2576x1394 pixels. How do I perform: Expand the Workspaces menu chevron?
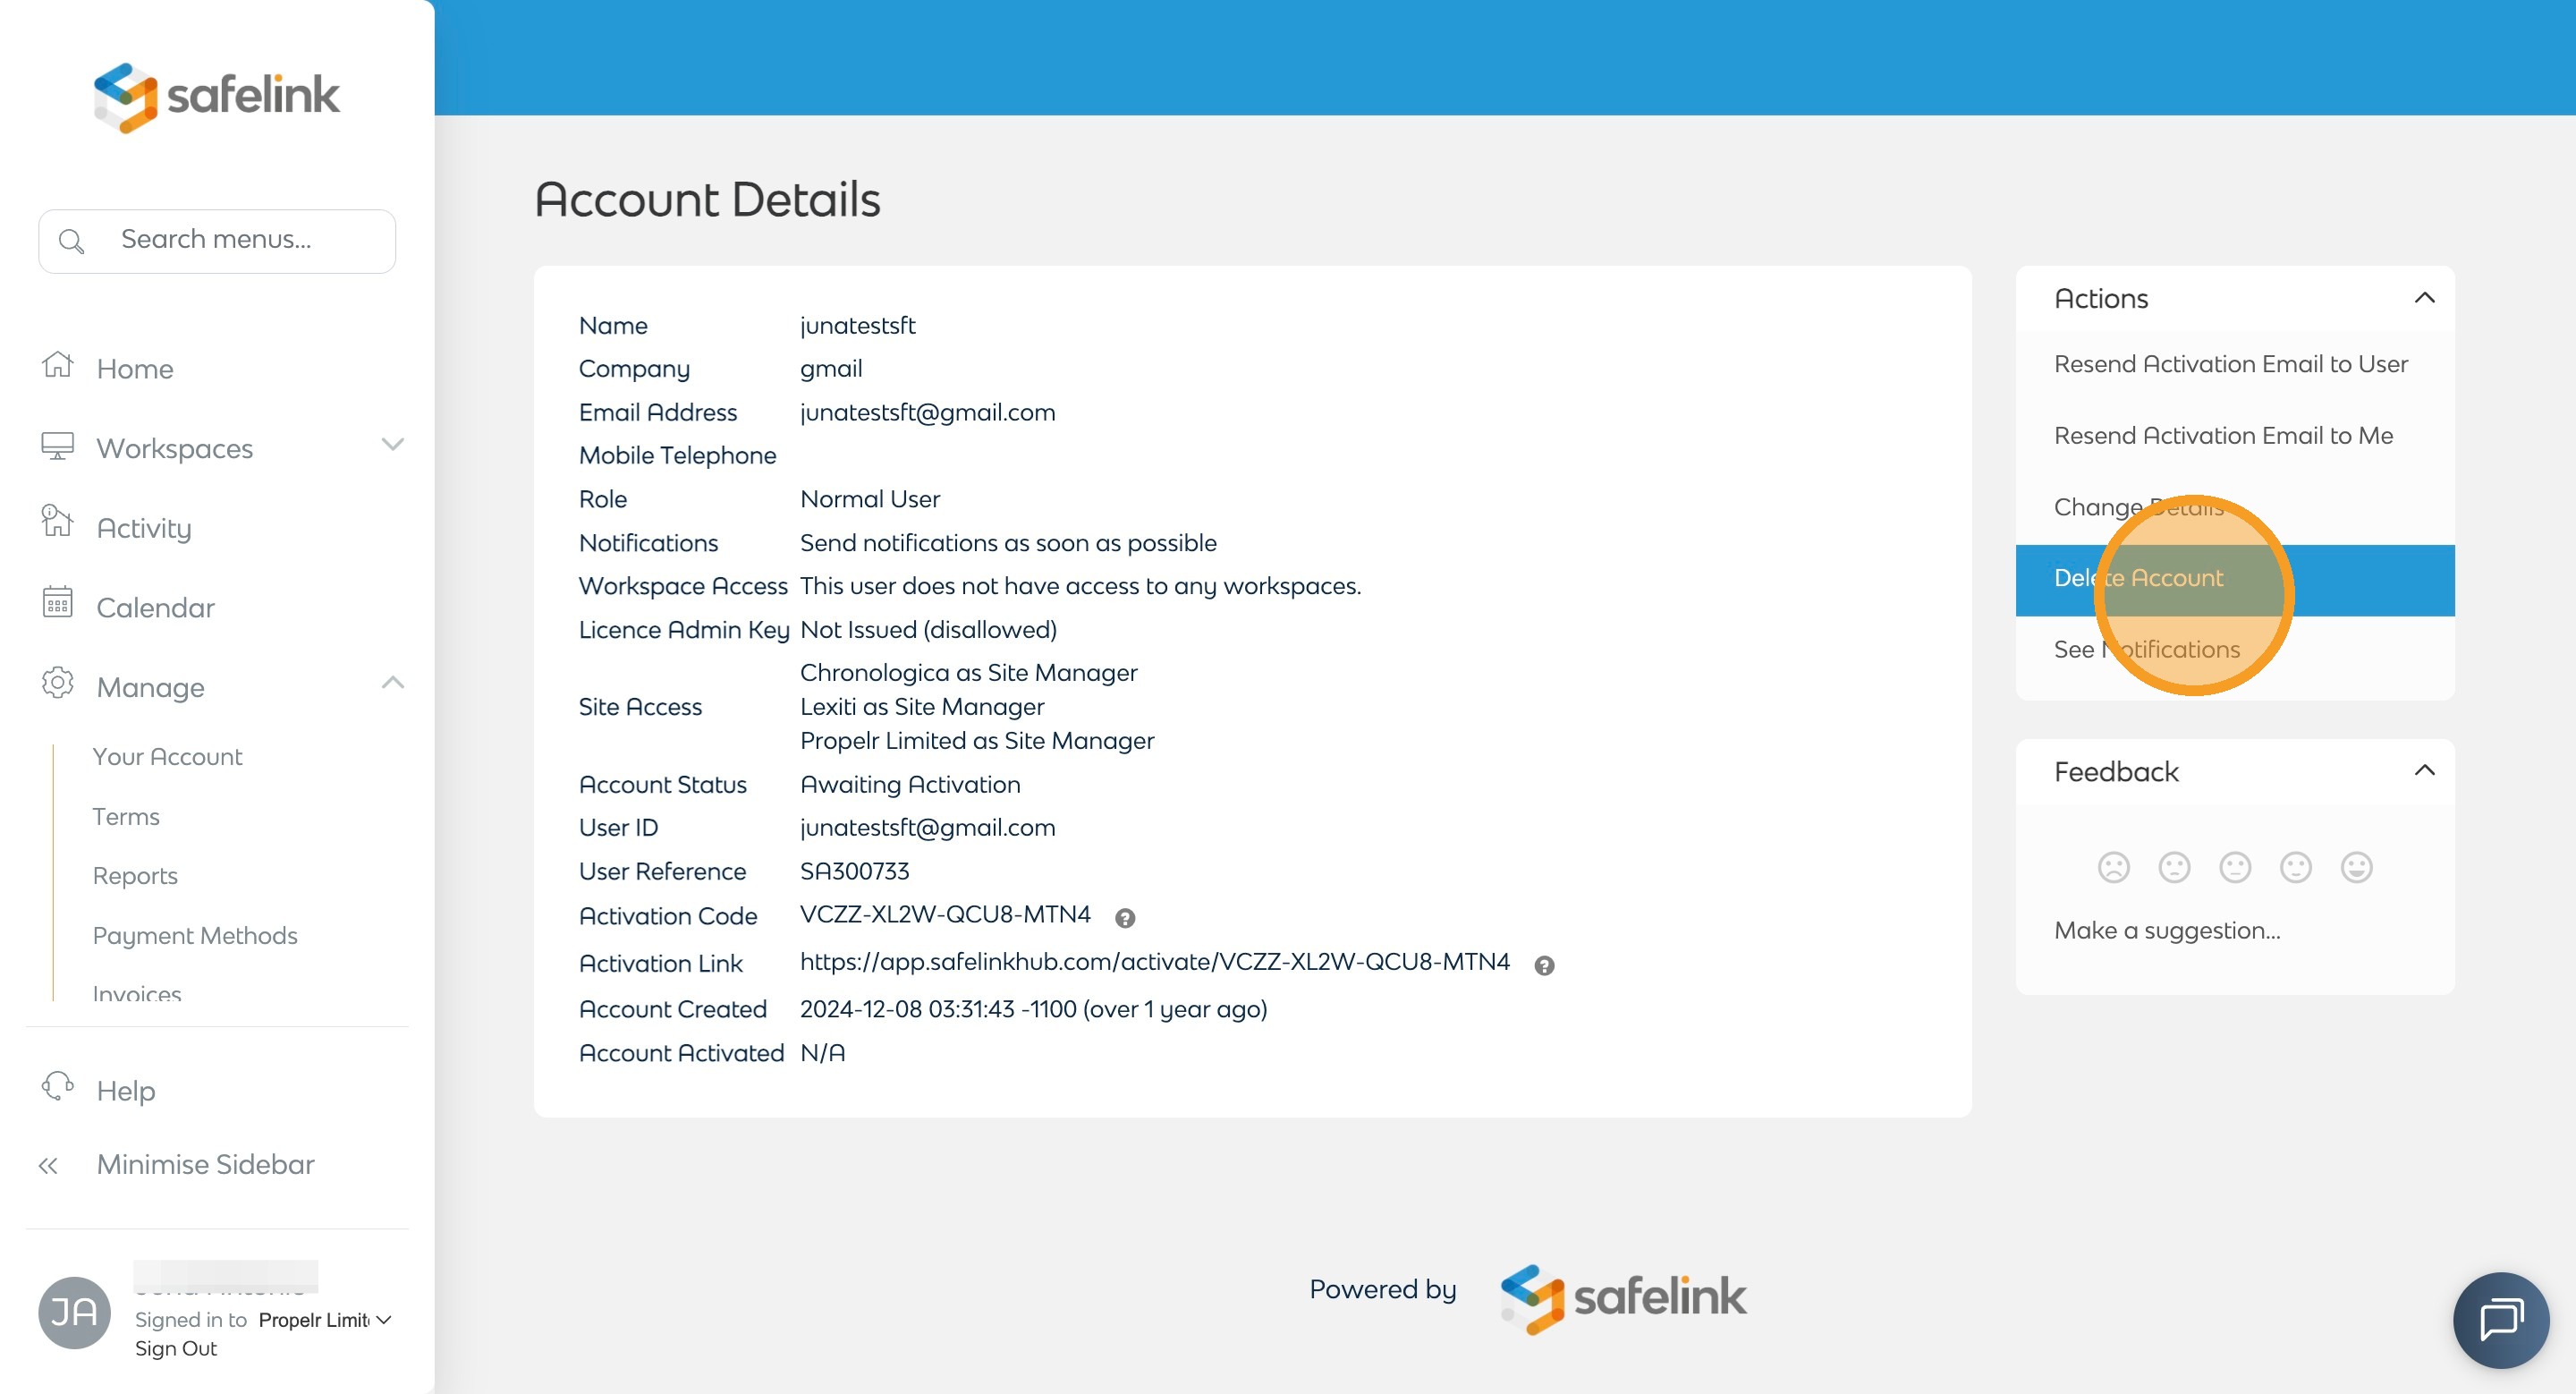[x=392, y=445]
